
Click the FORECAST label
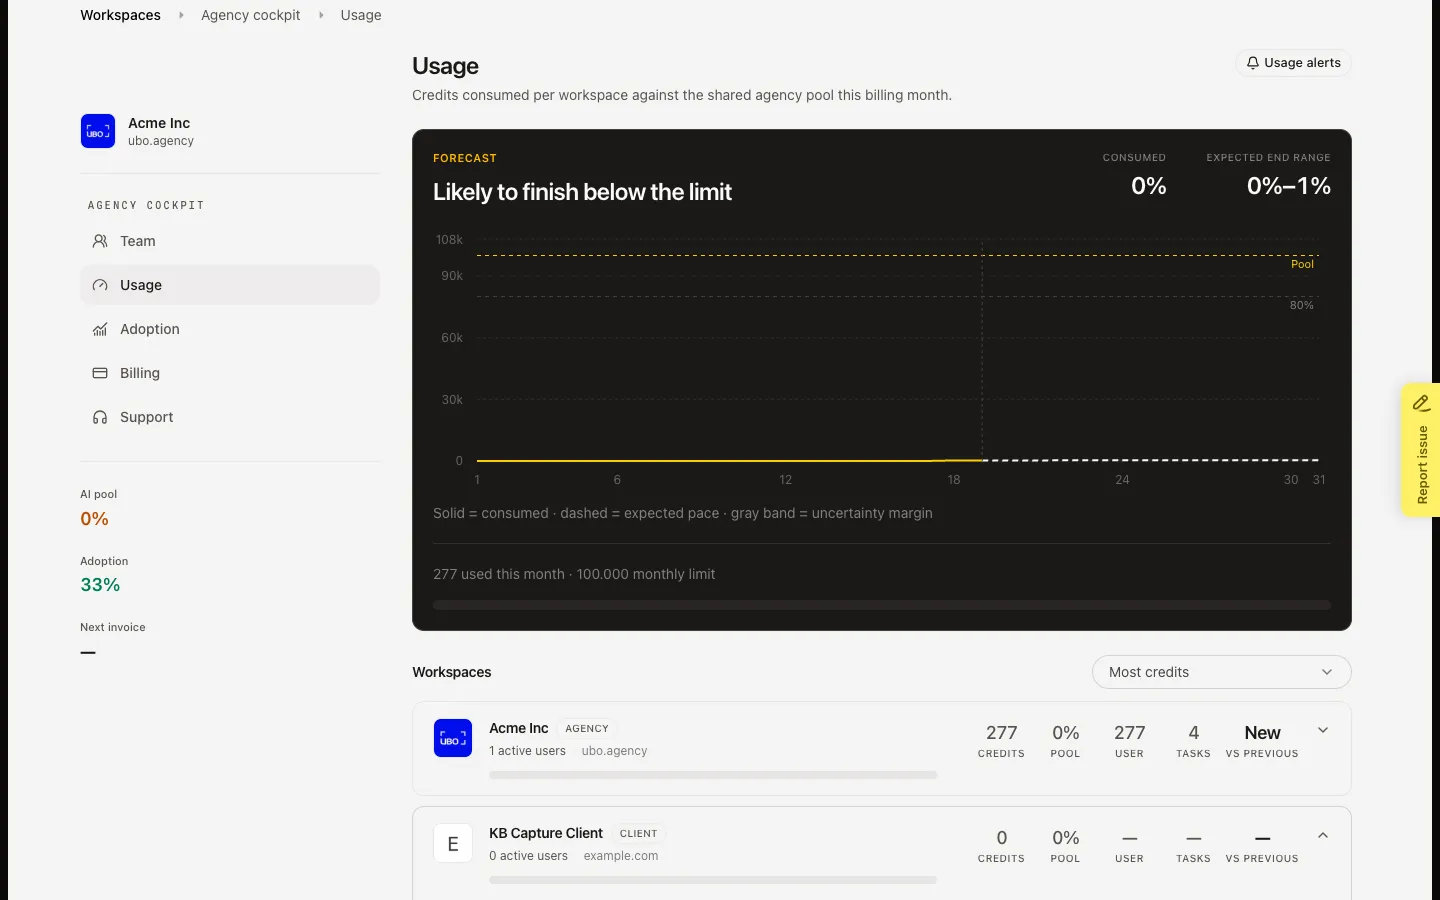coord(465,158)
